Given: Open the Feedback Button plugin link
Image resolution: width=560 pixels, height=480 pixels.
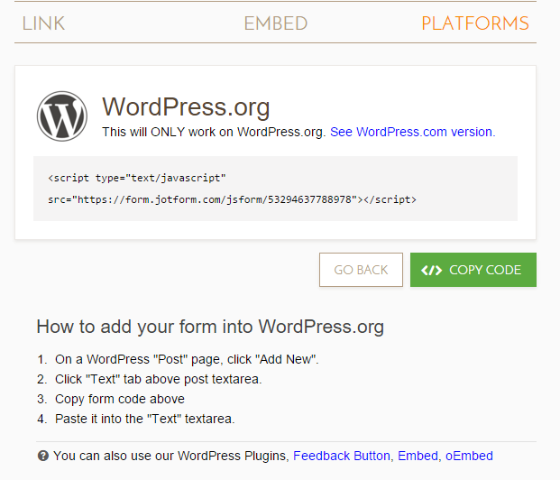Looking at the screenshot, I should [341, 456].
